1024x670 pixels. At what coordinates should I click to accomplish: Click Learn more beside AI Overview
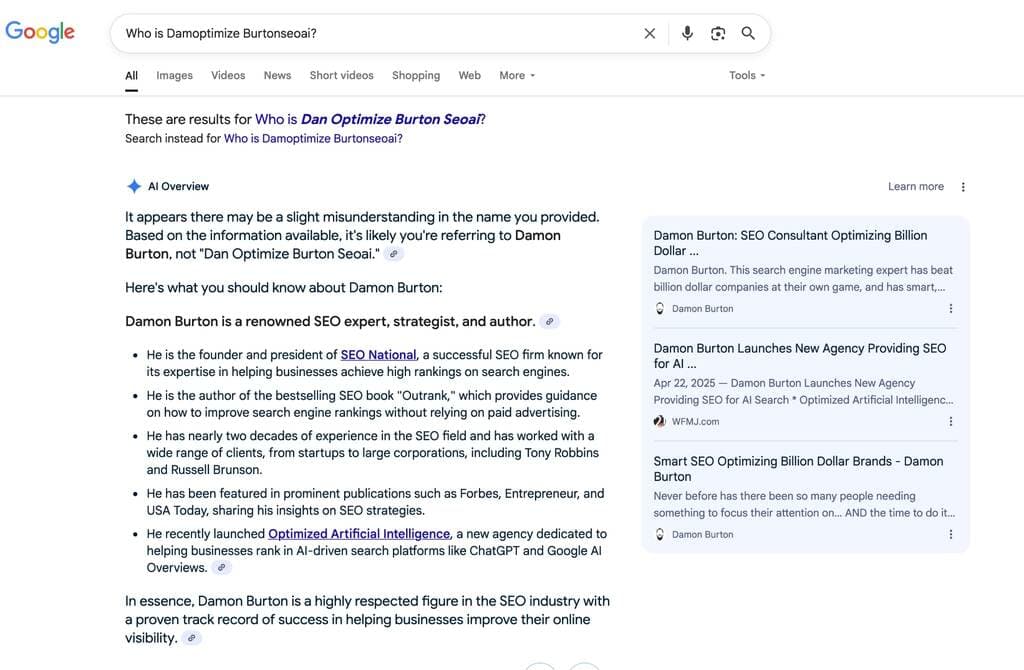click(x=915, y=187)
